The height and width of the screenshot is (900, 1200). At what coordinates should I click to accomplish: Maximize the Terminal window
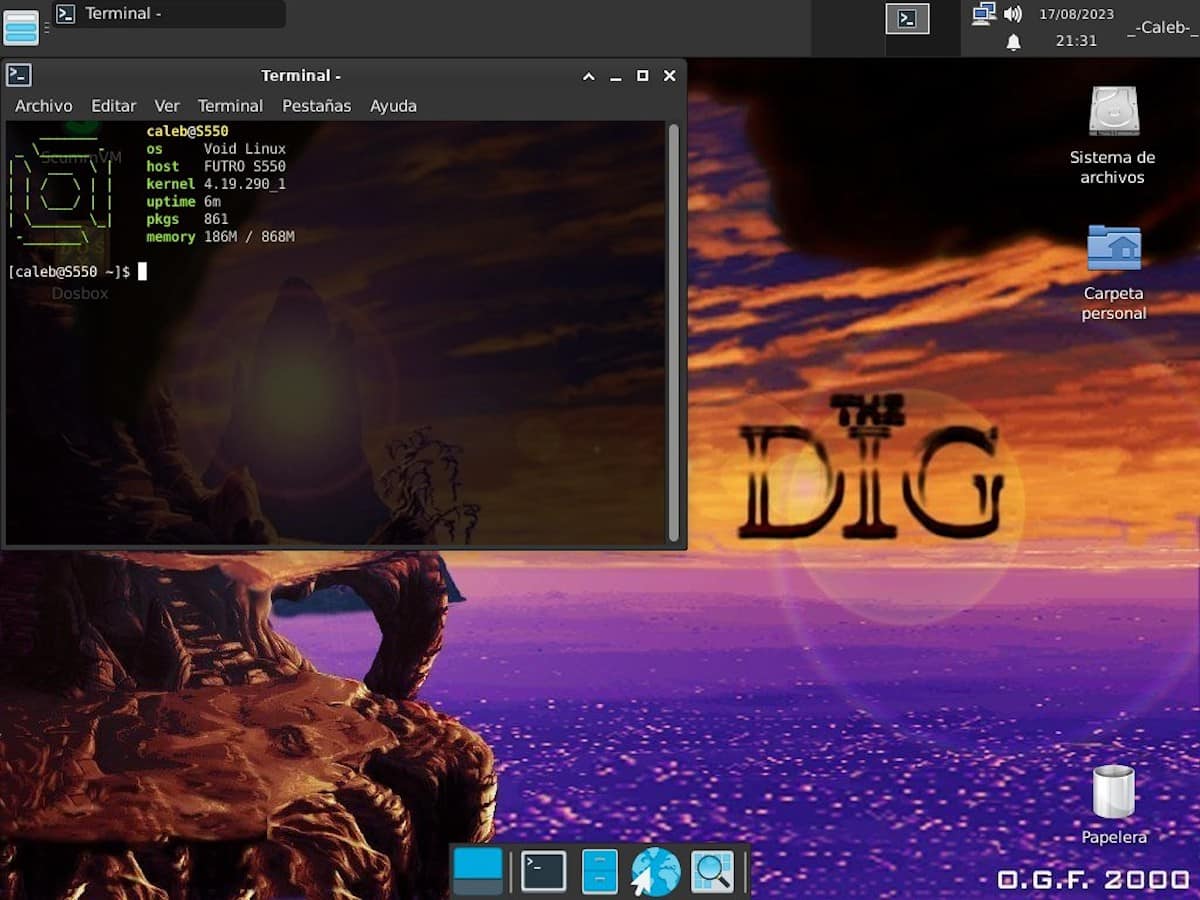pyautogui.click(x=643, y=76)
